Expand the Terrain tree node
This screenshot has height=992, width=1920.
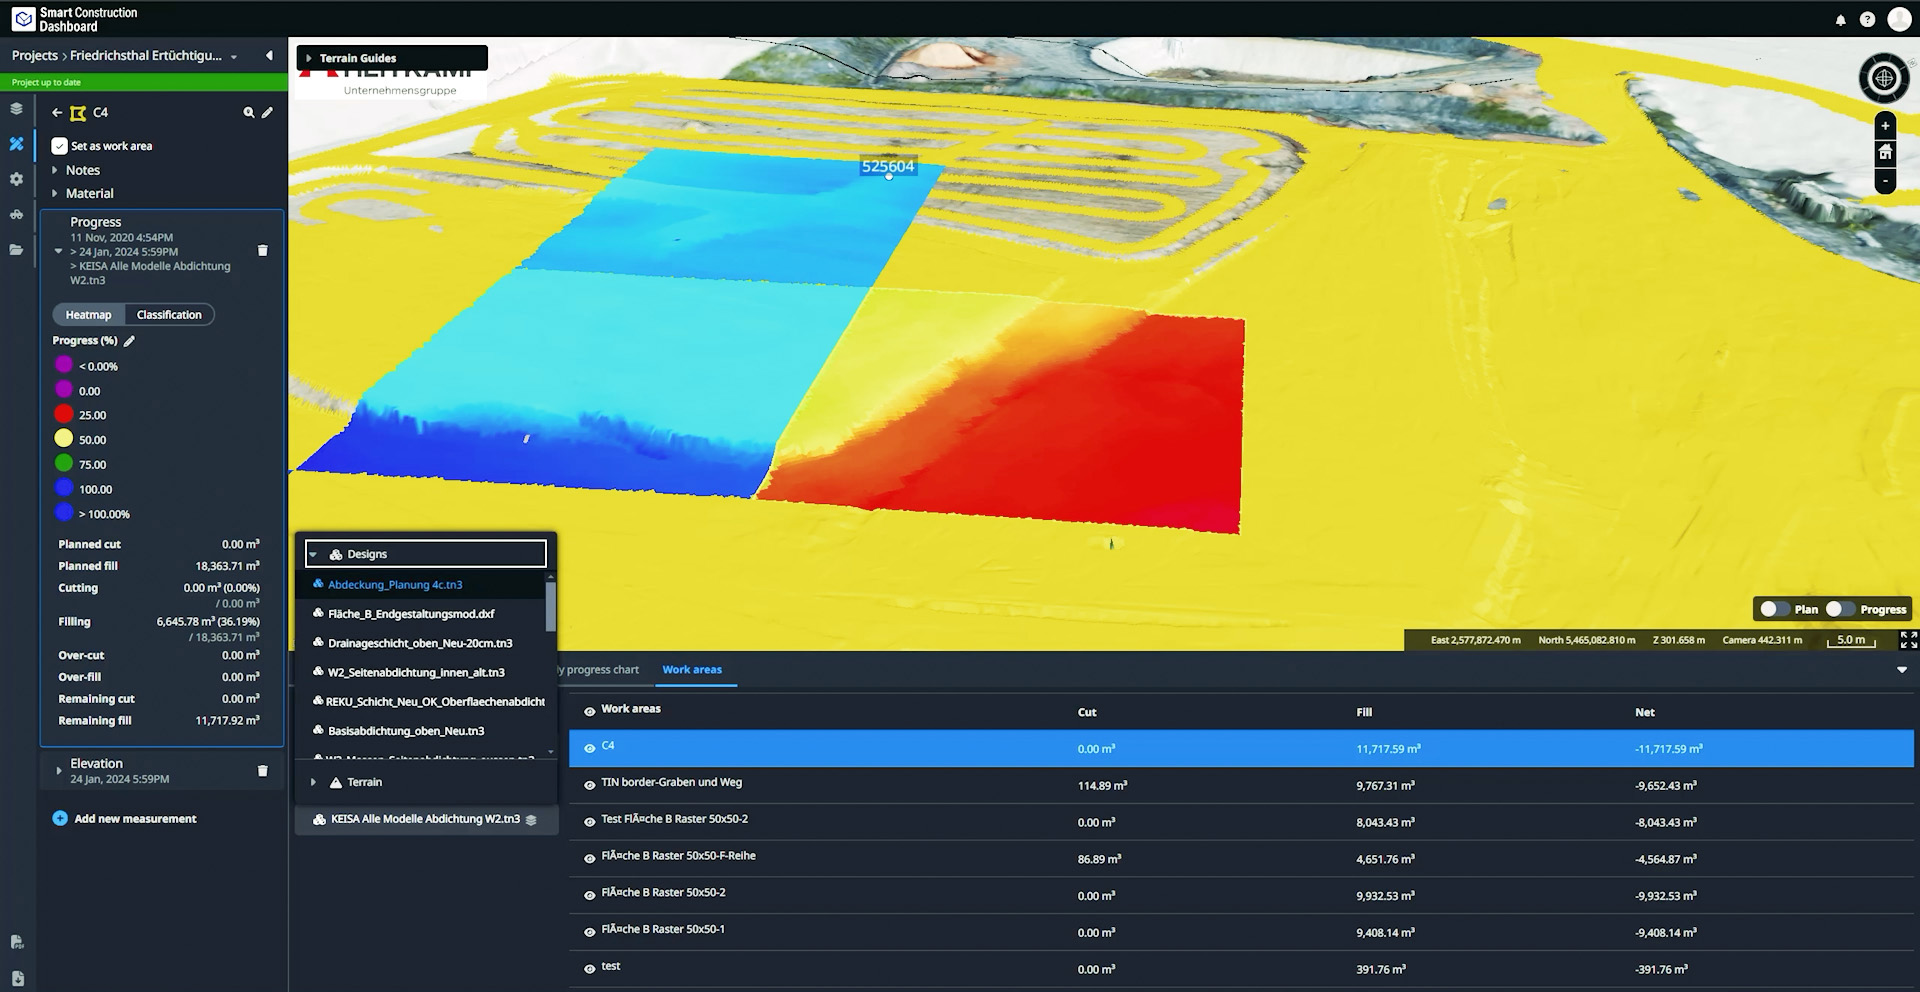314,782
